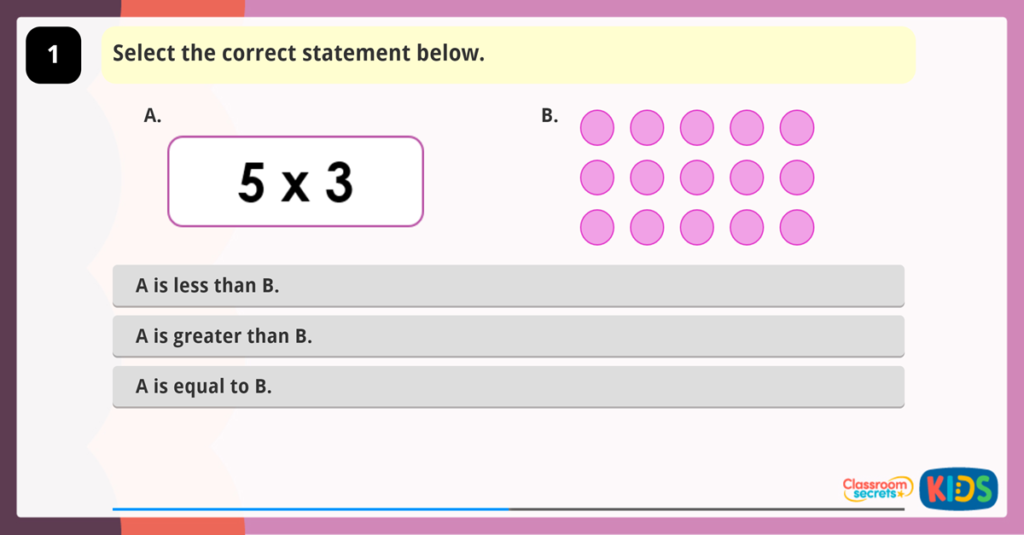Click the bottom-left pink dot in the array
The height and width of the screenshot is (535, 1024).
[x=597, y=228]
